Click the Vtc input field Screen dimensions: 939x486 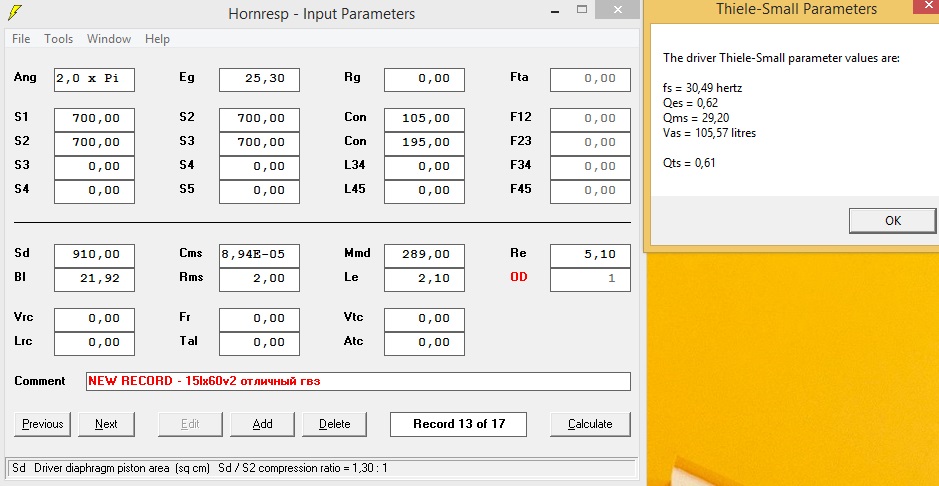point(425,320)
